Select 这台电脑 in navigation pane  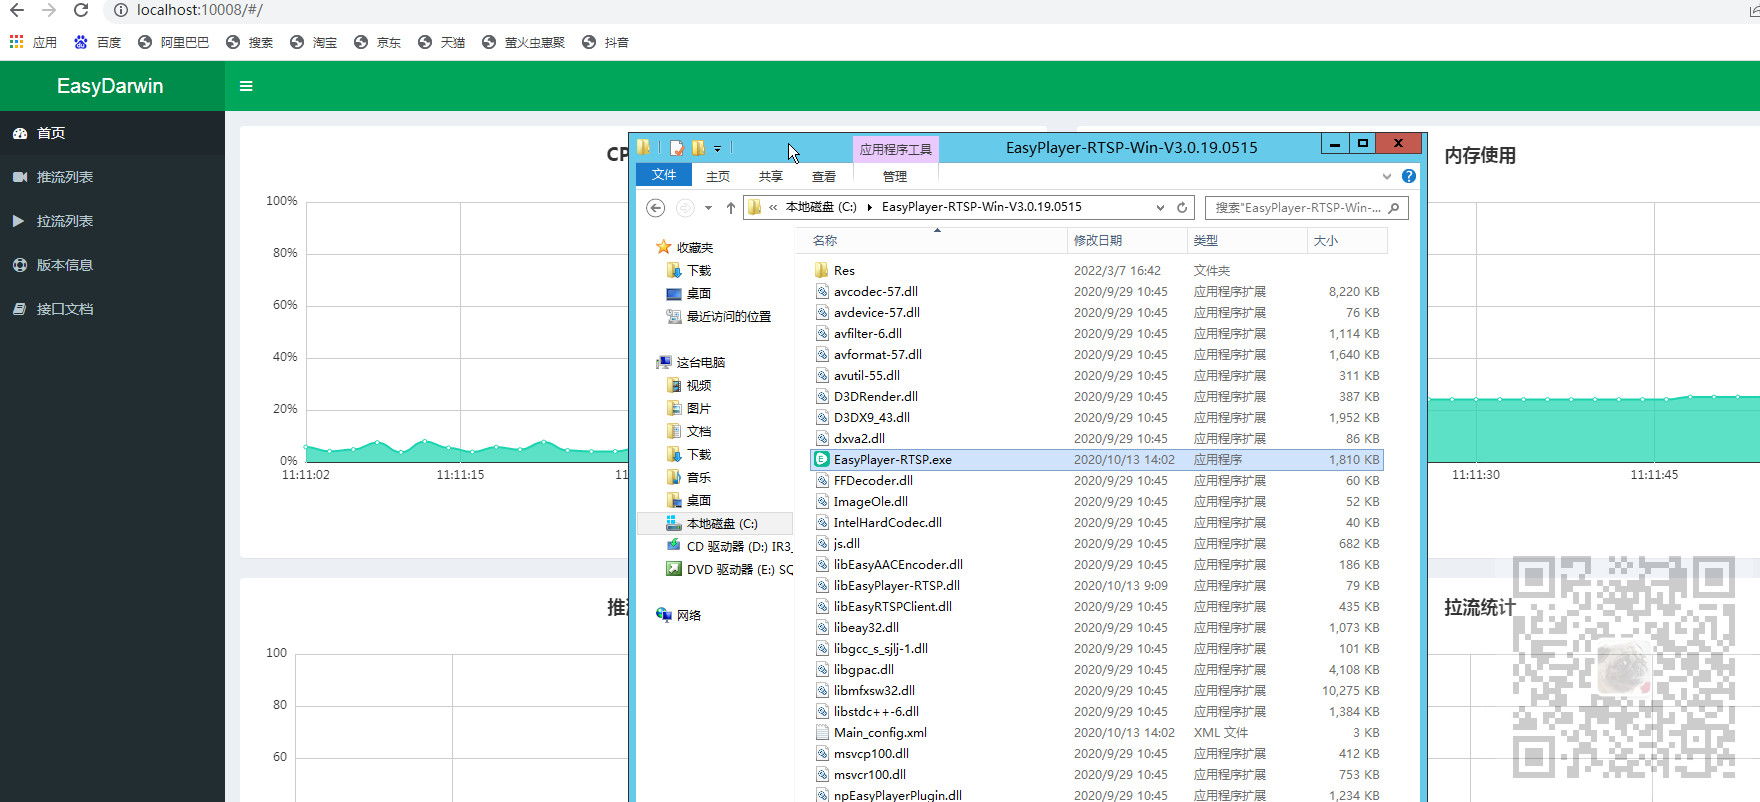[x=691, y=362]
